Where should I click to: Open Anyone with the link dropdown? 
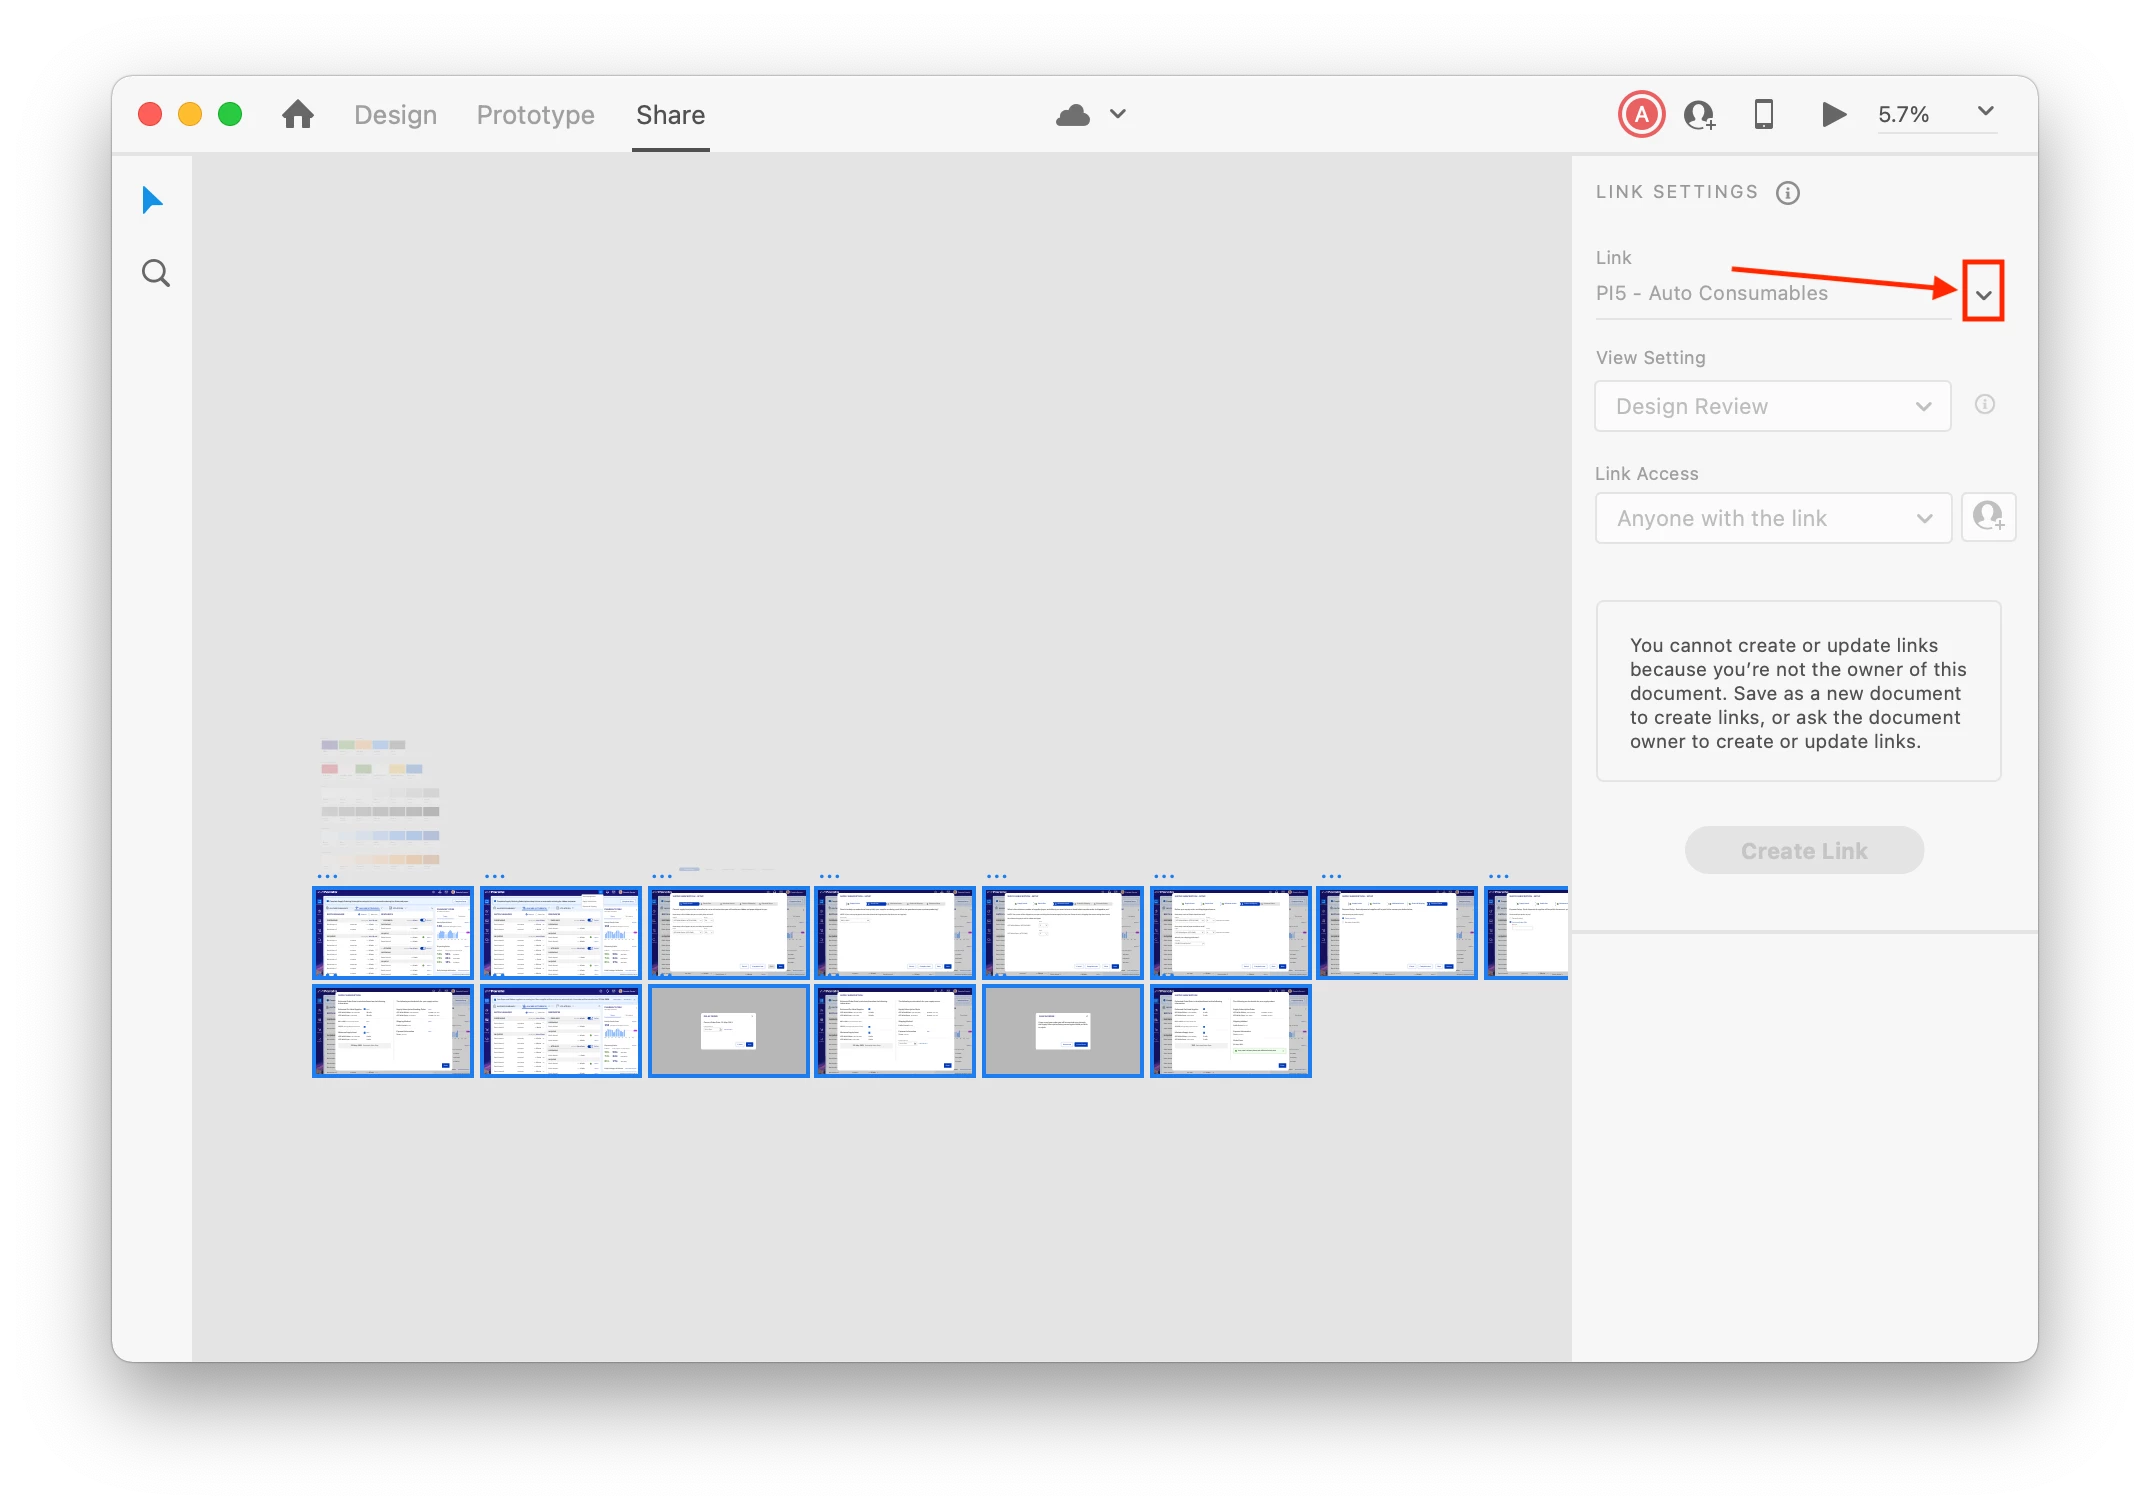[x=1772, y=518]
